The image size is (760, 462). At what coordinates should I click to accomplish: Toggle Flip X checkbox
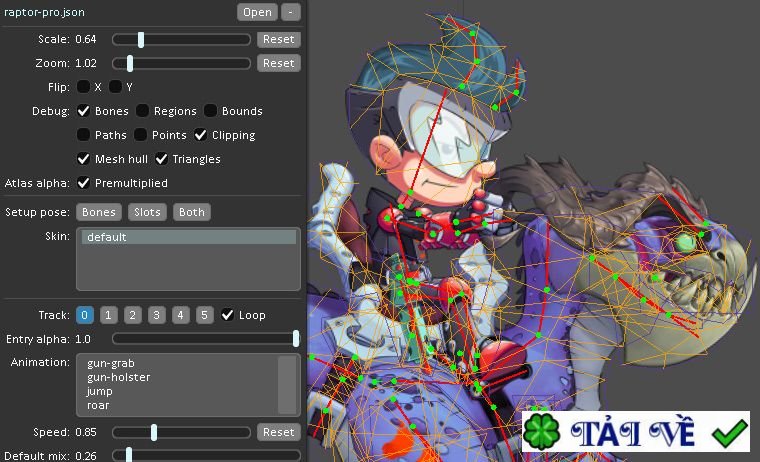click(83, 87)
